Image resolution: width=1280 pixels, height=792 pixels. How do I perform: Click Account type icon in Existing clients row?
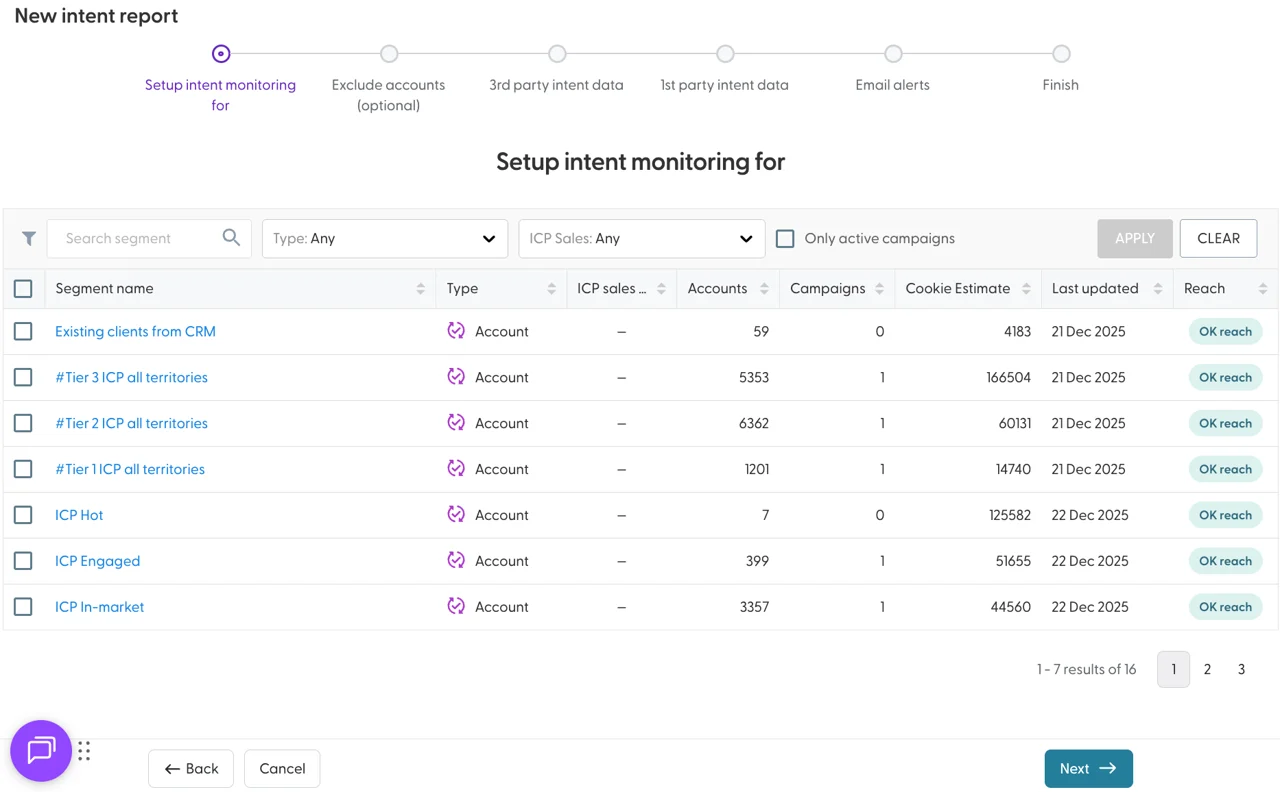[456, 331]
